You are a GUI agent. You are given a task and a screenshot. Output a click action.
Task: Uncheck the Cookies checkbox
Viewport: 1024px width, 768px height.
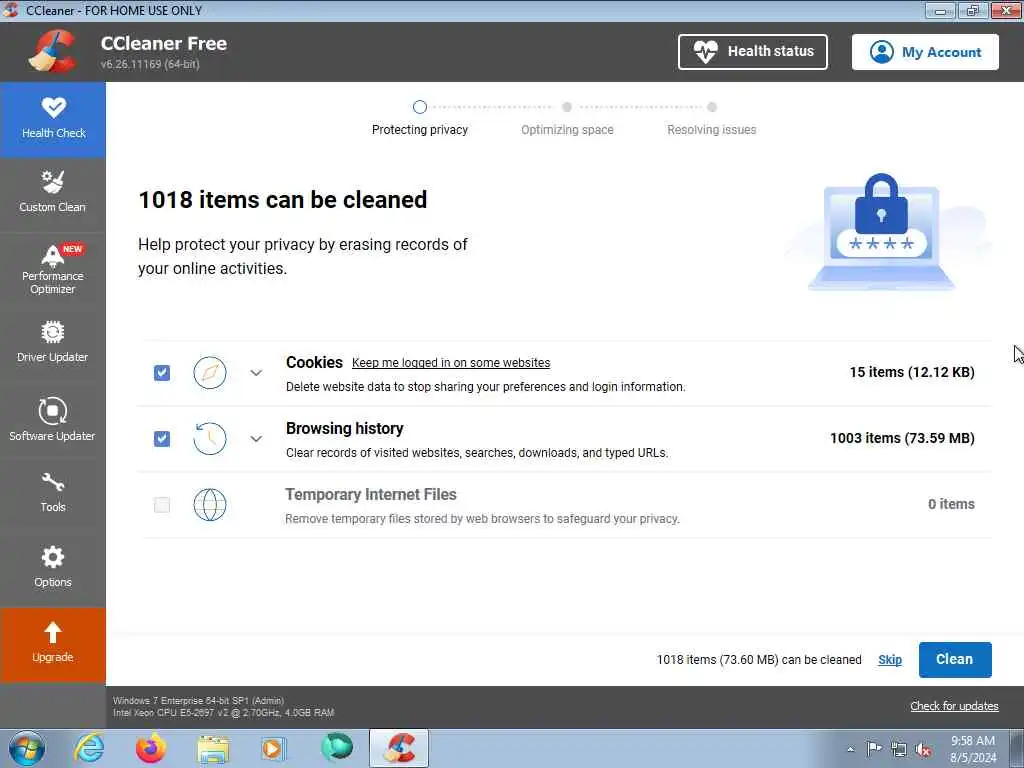(162, 373)
